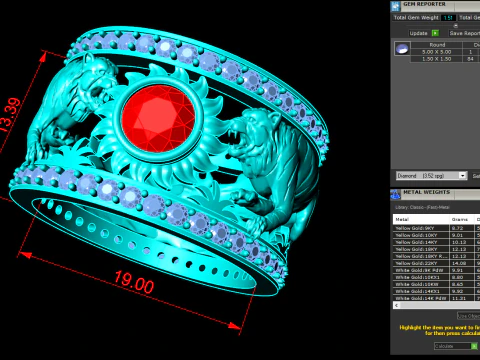480x360 pixels.
Task: Click the red center gemstone on the ring
Action: tap(158, 119)
